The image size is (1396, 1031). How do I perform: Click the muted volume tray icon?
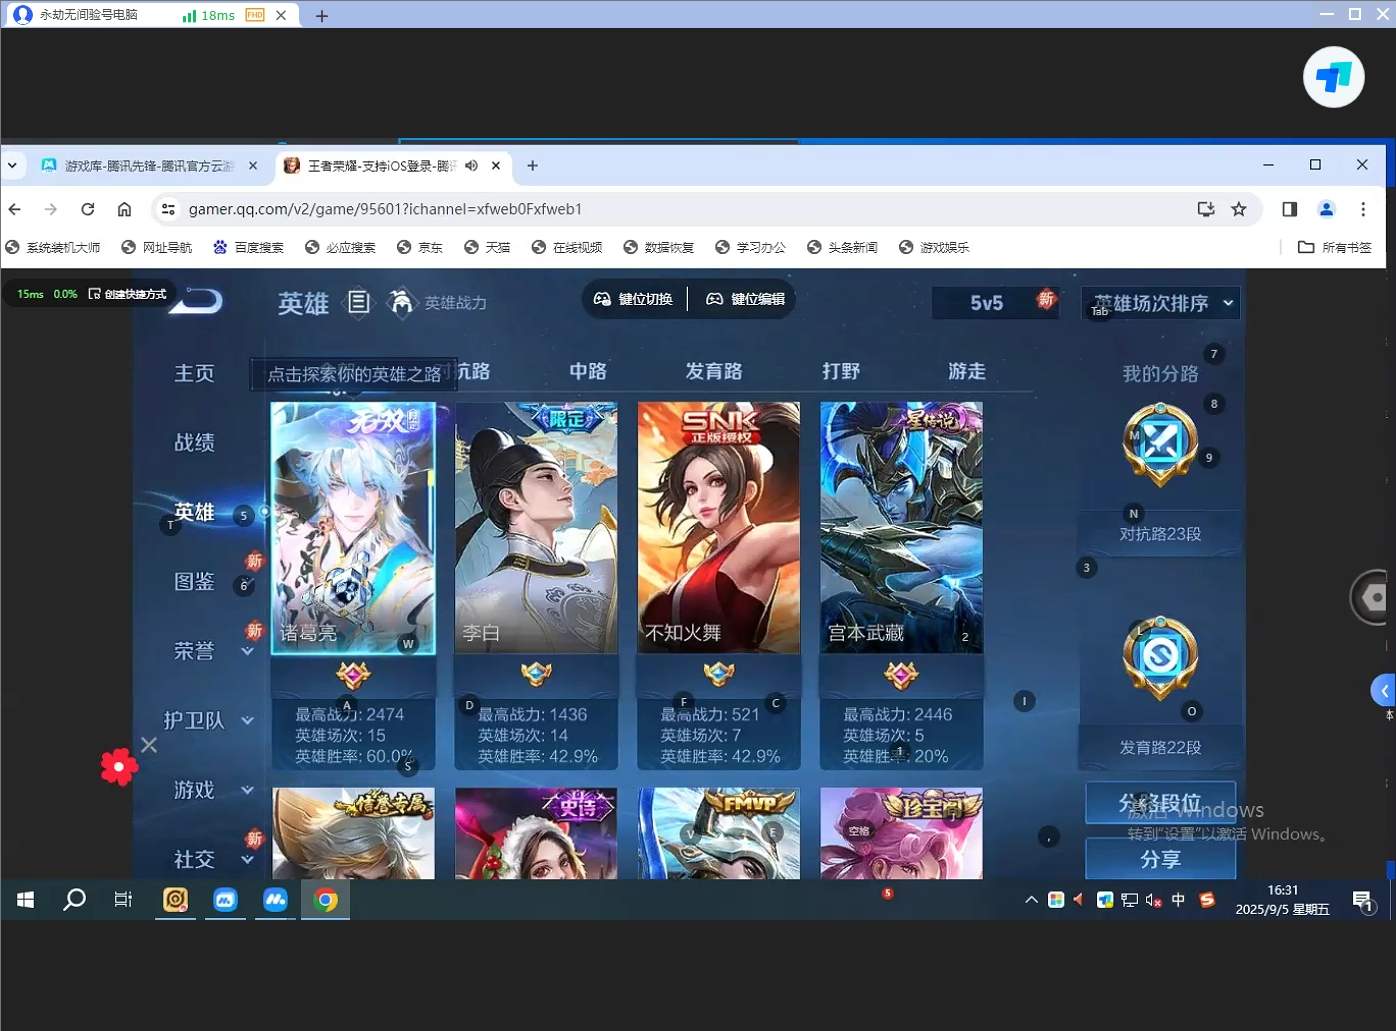(1153, 900)
